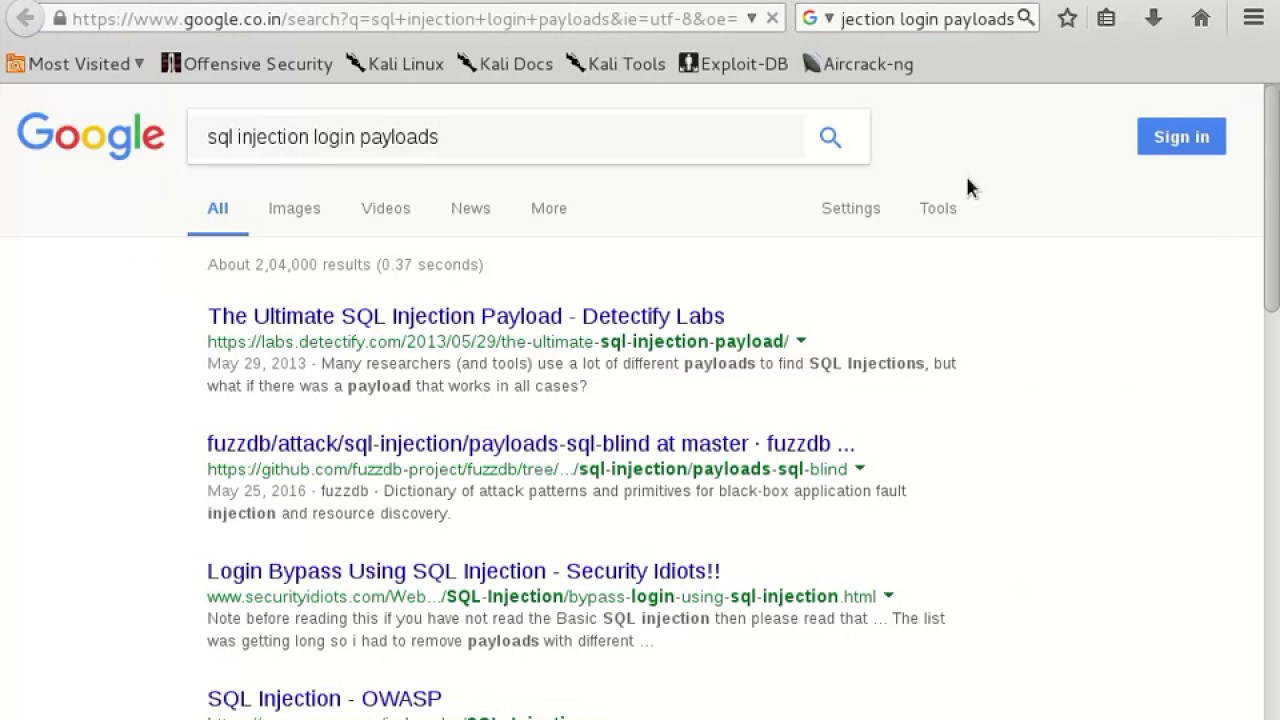This screenshot has width=1280, height=720.
Task: Submit search with blue magnifier button
Action: (830, 137)
